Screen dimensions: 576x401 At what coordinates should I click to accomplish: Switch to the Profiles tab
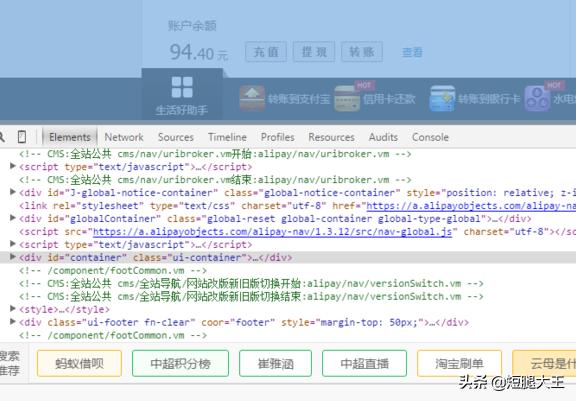click(278, 137)
